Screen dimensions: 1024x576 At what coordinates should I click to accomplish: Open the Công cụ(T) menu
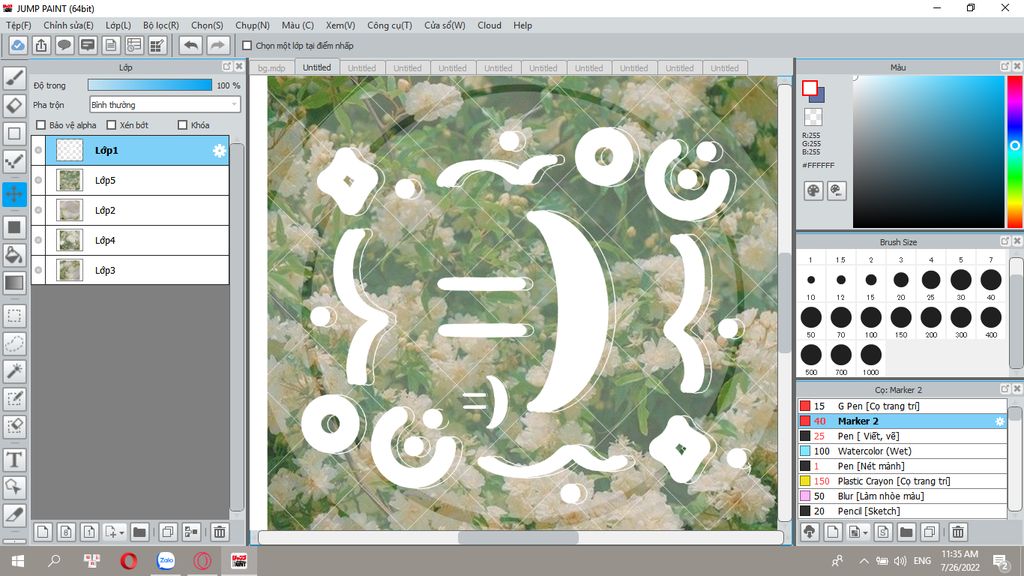[389, 25]
